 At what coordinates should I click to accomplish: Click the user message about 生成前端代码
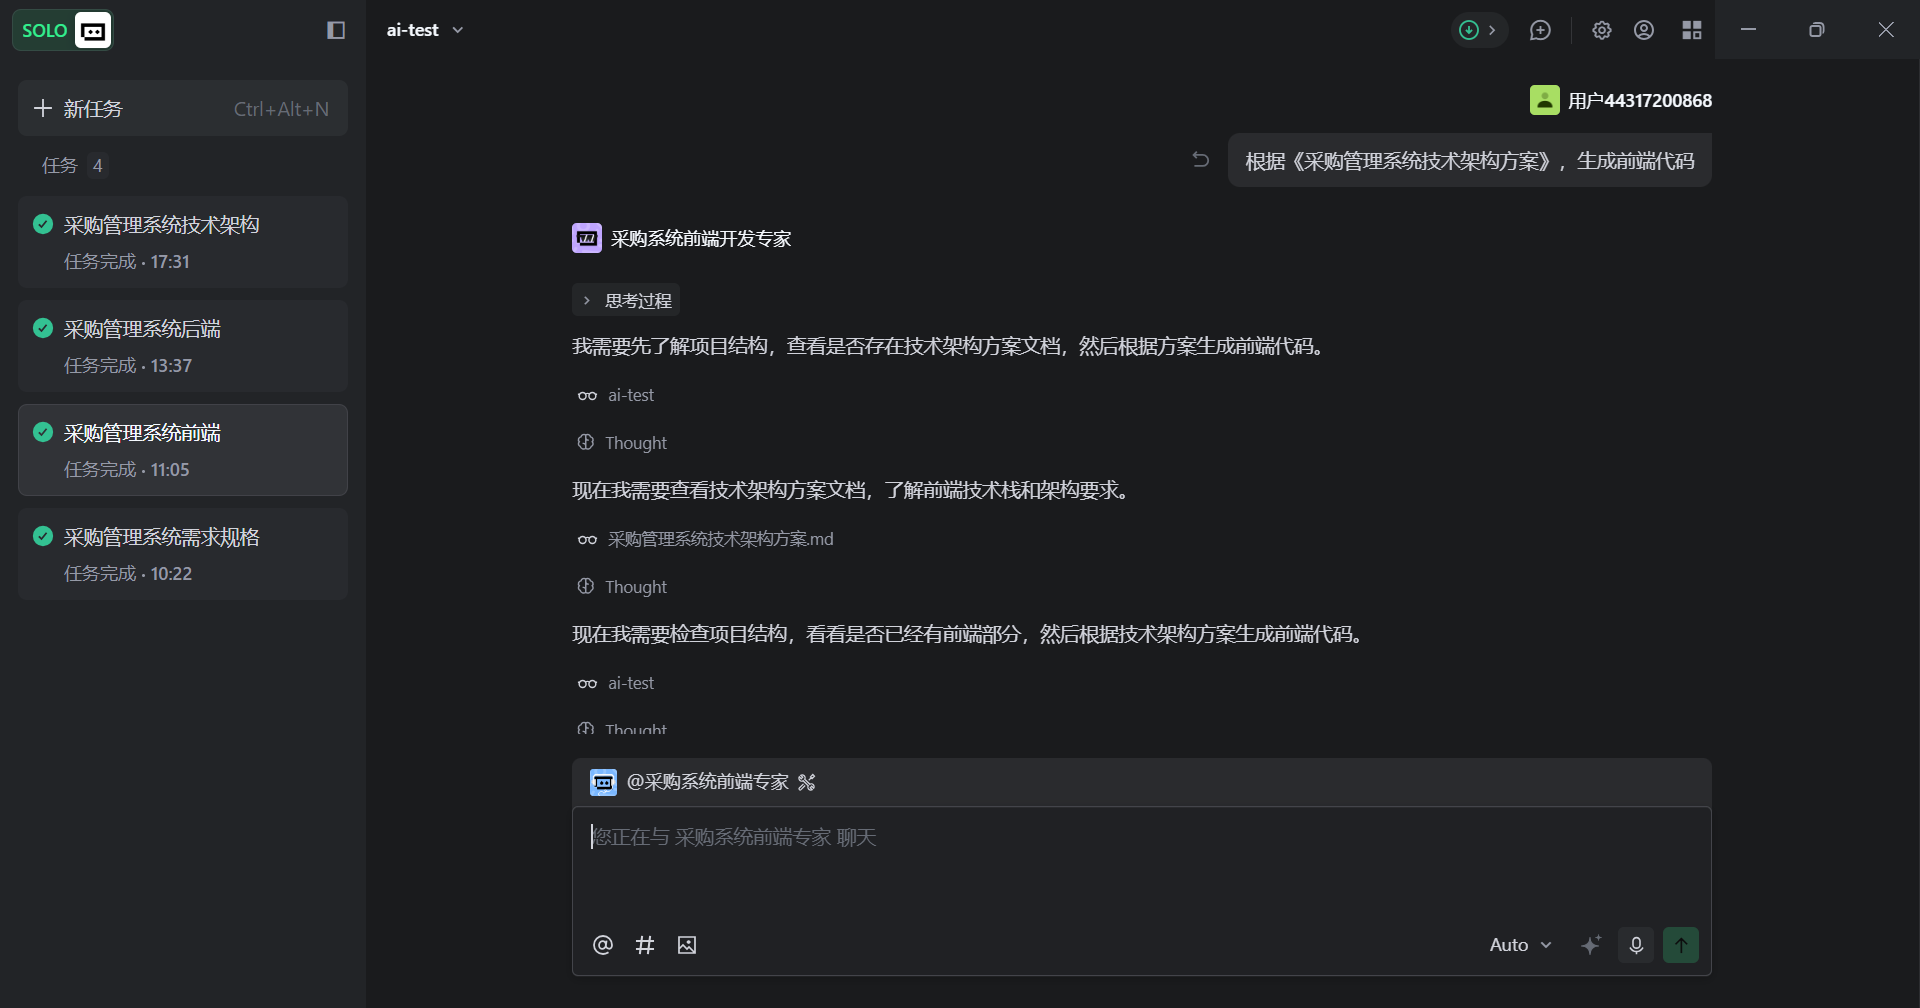point(1470,160)
